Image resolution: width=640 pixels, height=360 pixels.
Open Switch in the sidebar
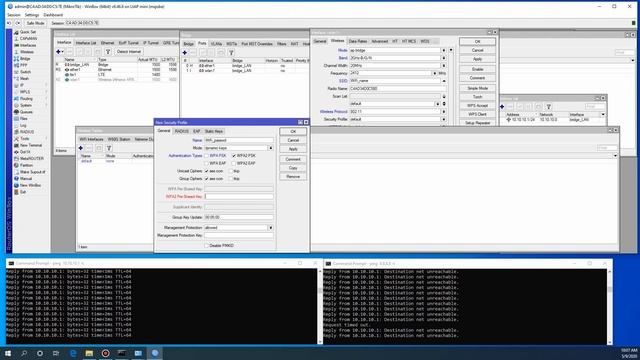coord(25,72)
